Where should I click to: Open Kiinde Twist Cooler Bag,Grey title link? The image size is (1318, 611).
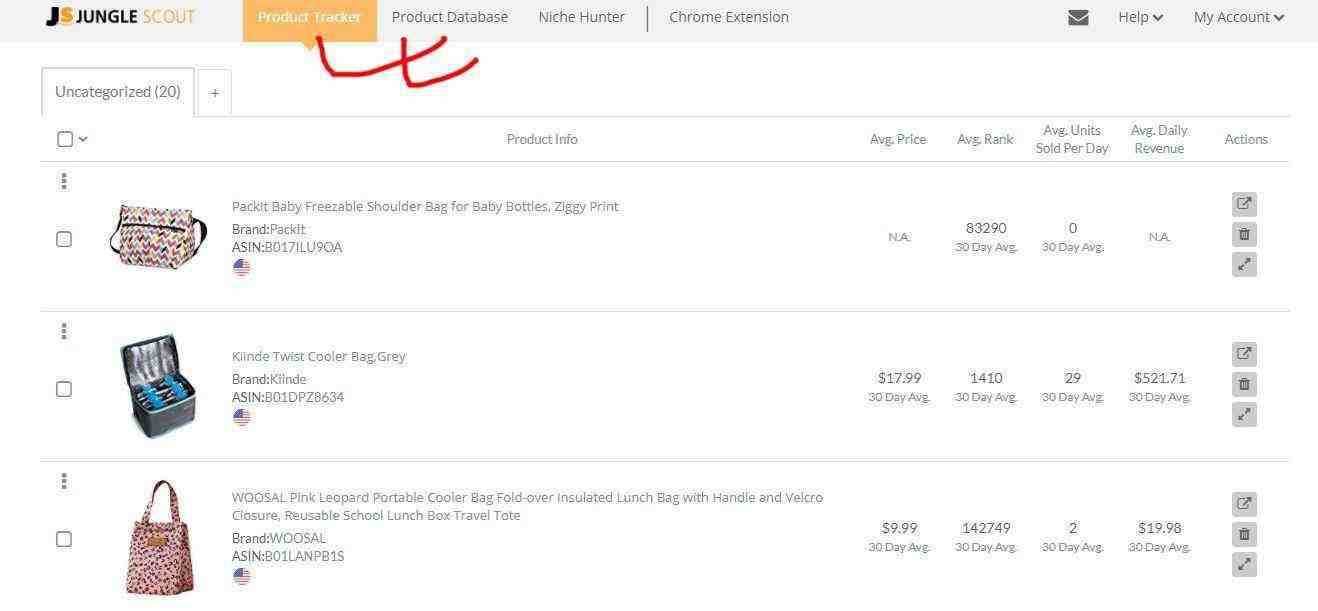319,356
